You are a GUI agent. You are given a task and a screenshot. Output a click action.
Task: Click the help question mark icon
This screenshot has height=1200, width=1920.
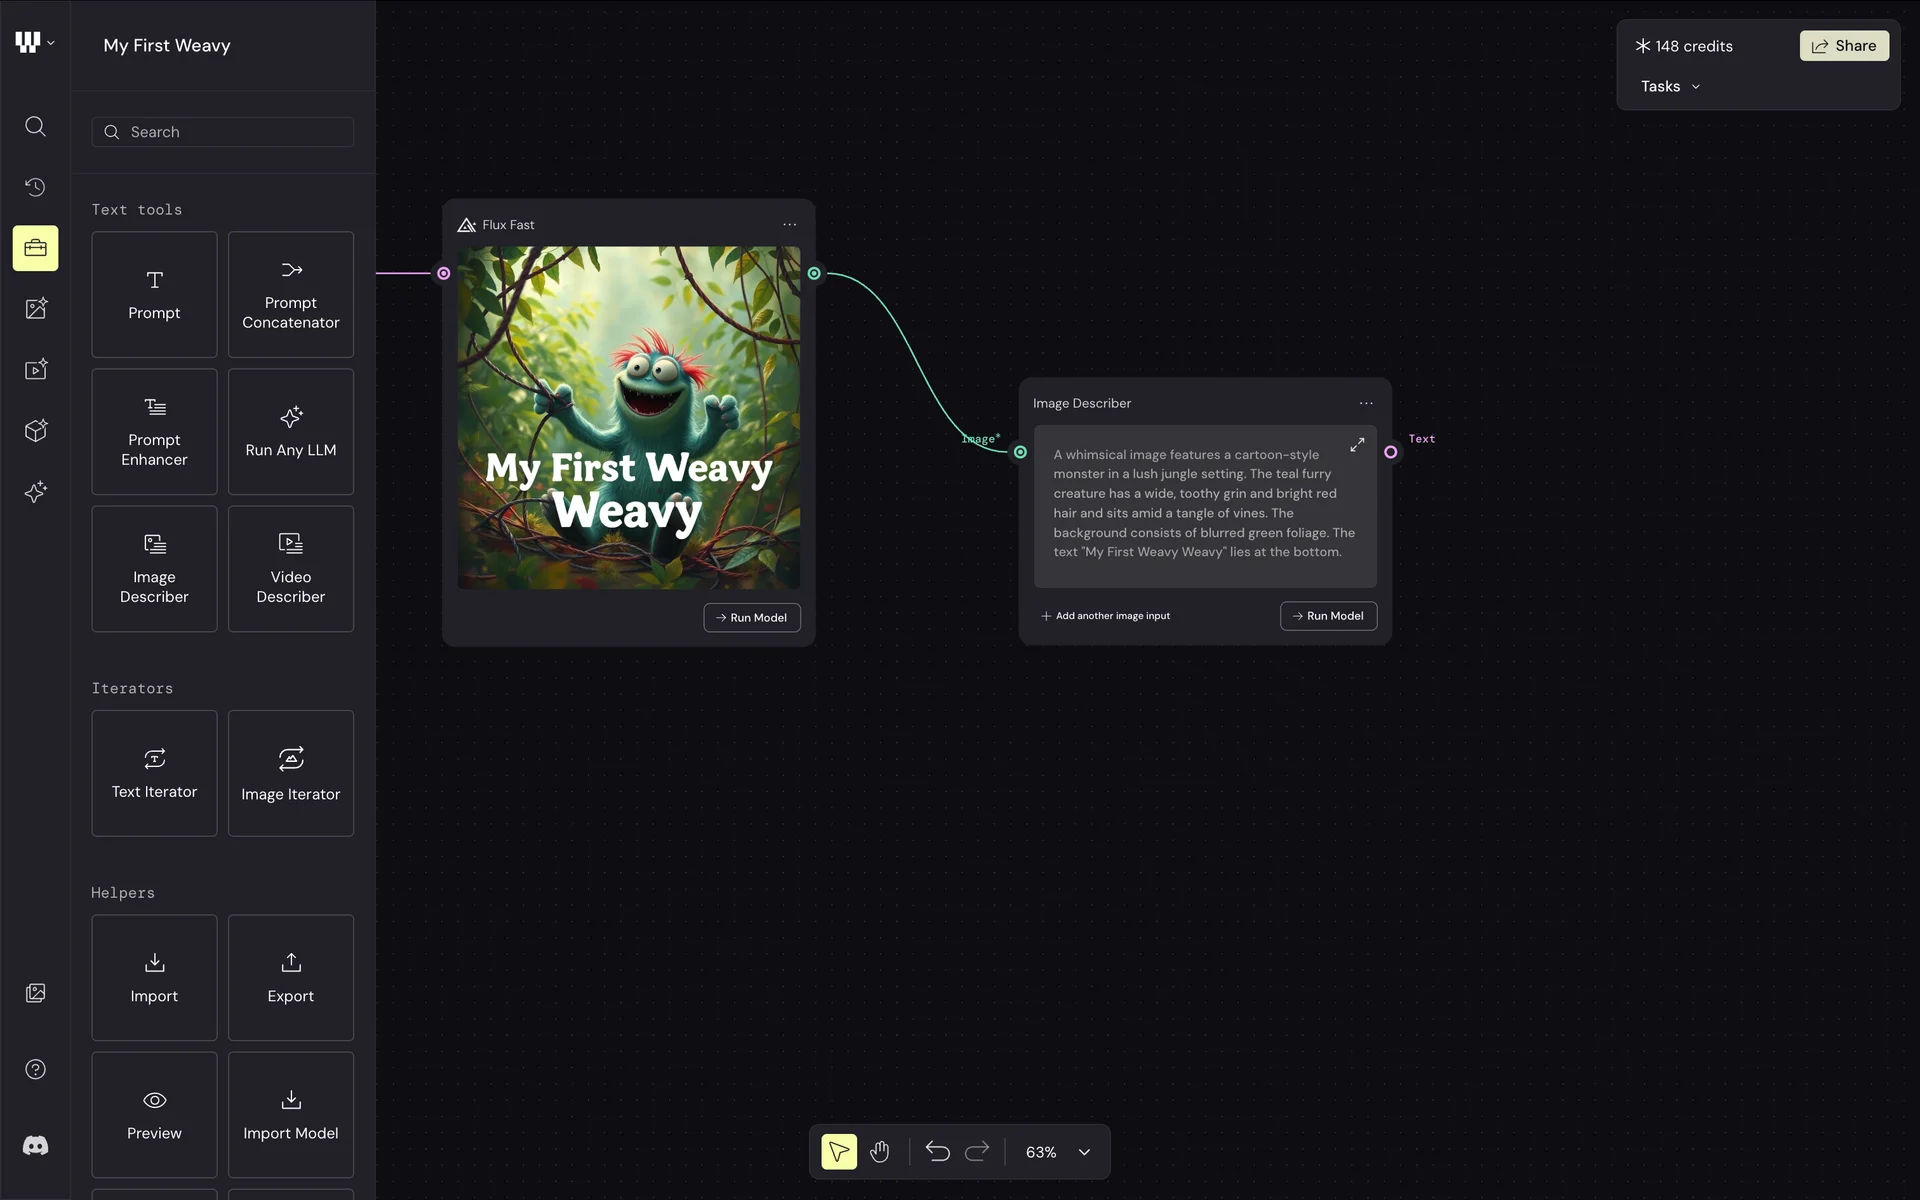[35, 1069]
